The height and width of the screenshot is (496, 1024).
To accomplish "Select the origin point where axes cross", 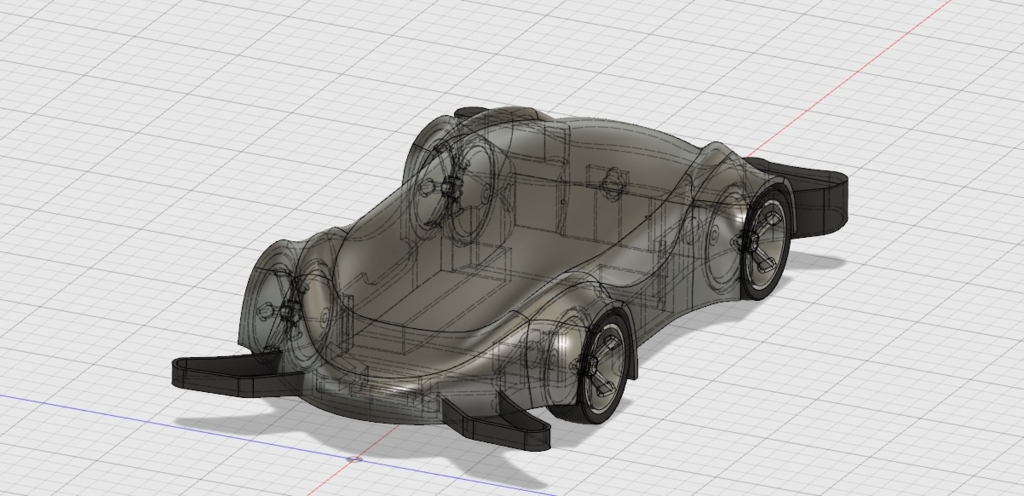I will 354,459.
